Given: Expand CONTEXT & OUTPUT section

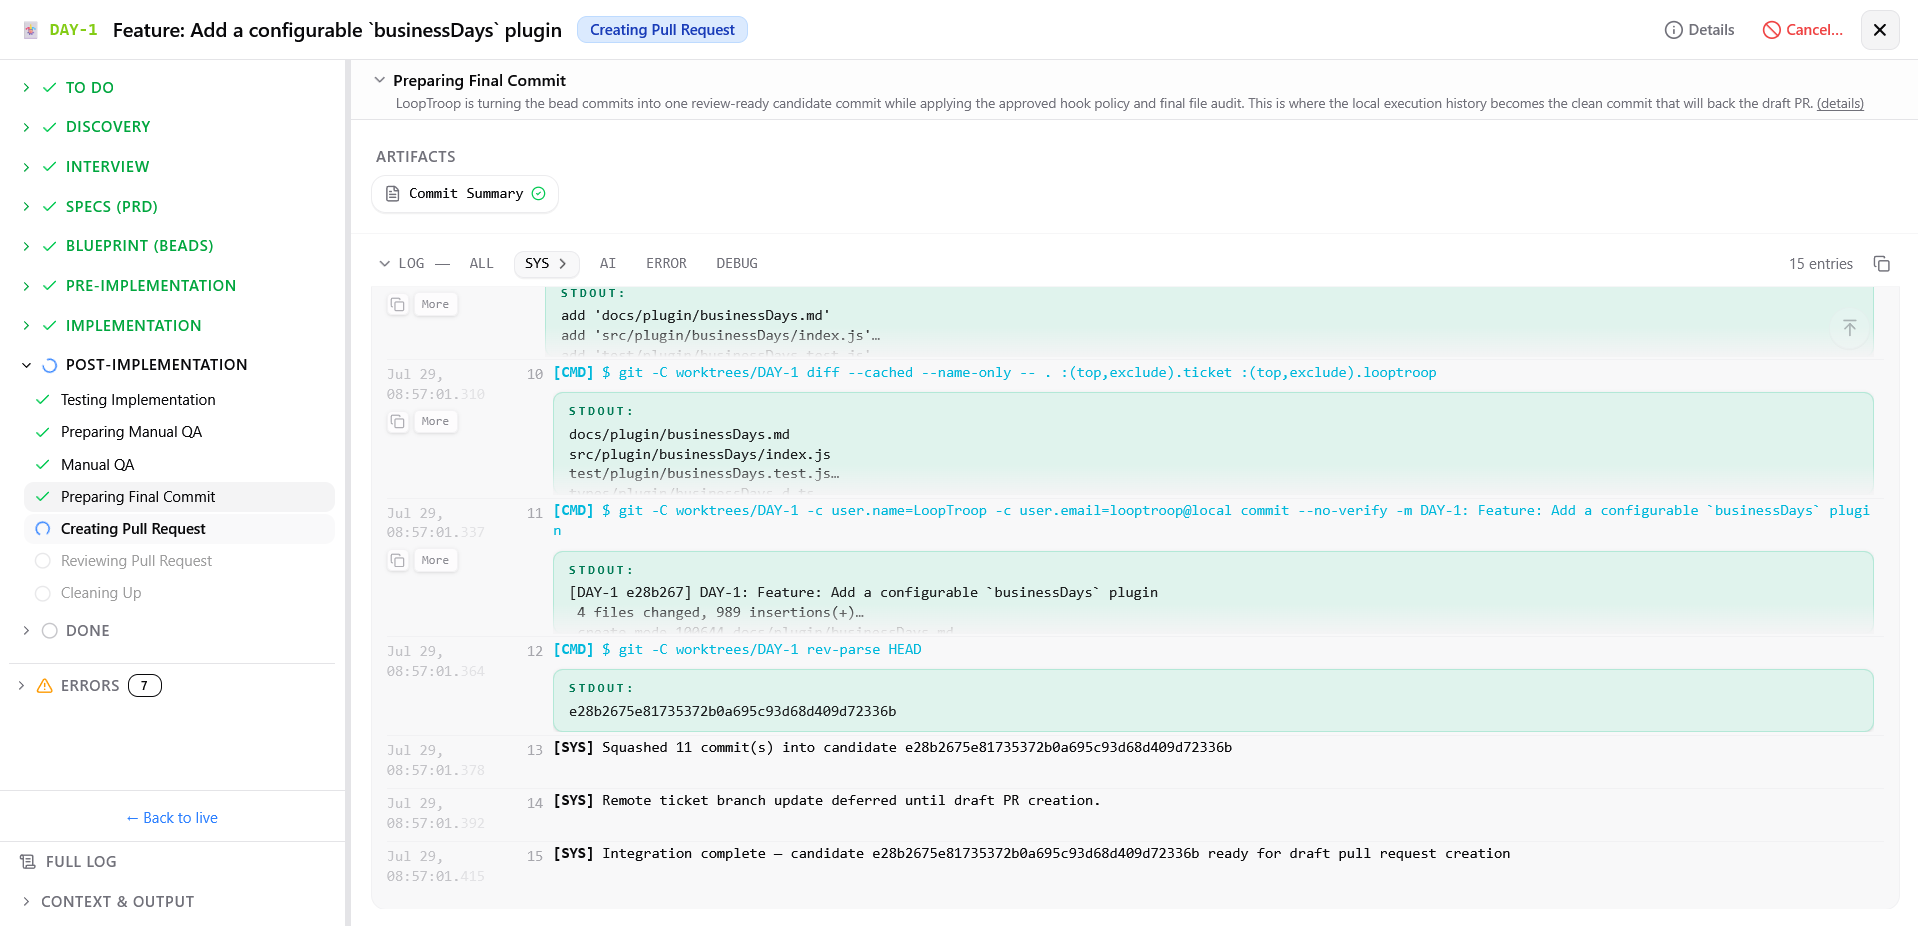Looking at the screenshot, I should (x=26, y=902).
